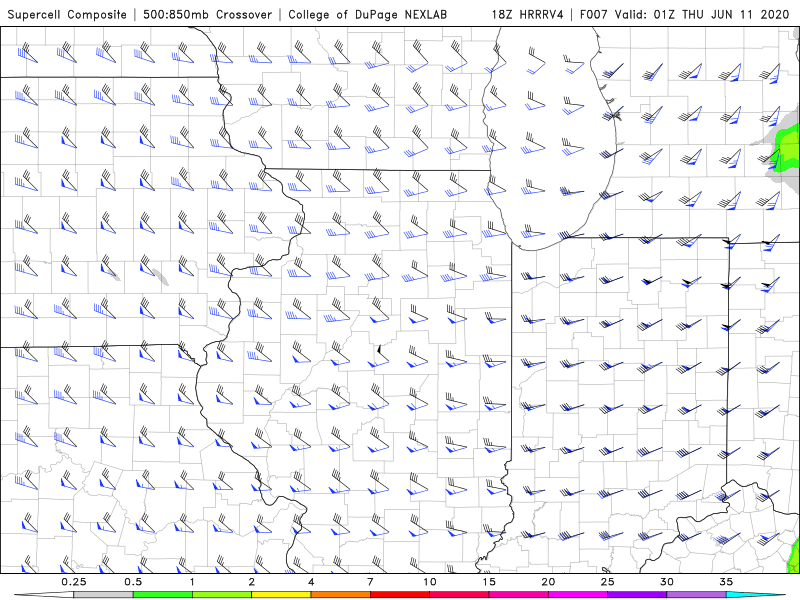Click the white low-end arrow of the color bar
The height and width of the screenshot is (600, 800).
(x=44, y=595)
